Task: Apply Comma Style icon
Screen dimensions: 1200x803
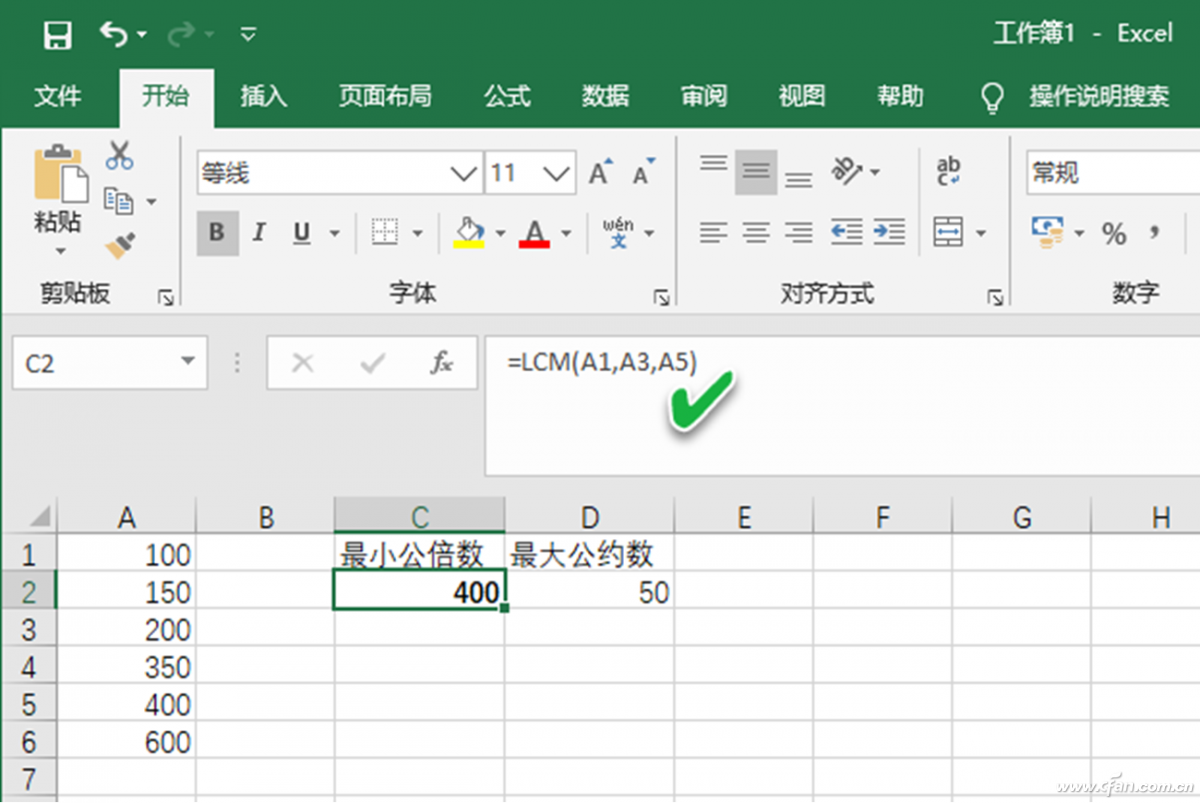Action: click(1155, 233)
